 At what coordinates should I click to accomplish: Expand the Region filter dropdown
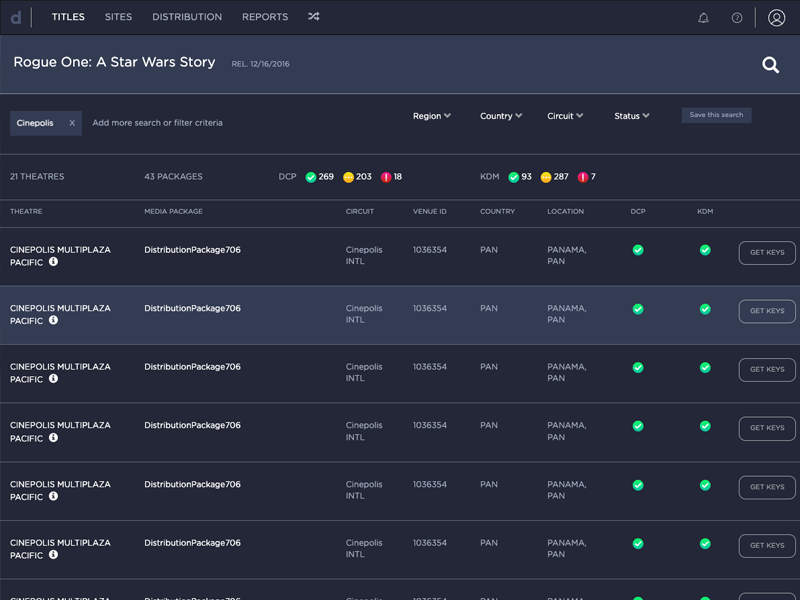432,116
